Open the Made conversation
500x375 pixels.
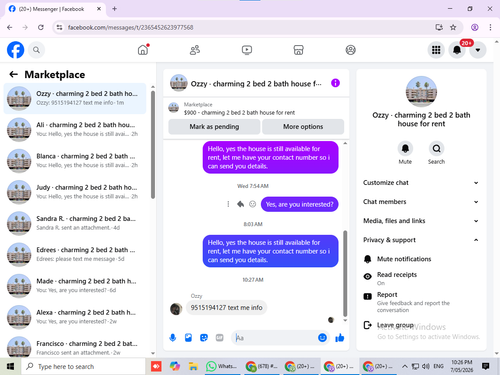[x=75, y=286]
